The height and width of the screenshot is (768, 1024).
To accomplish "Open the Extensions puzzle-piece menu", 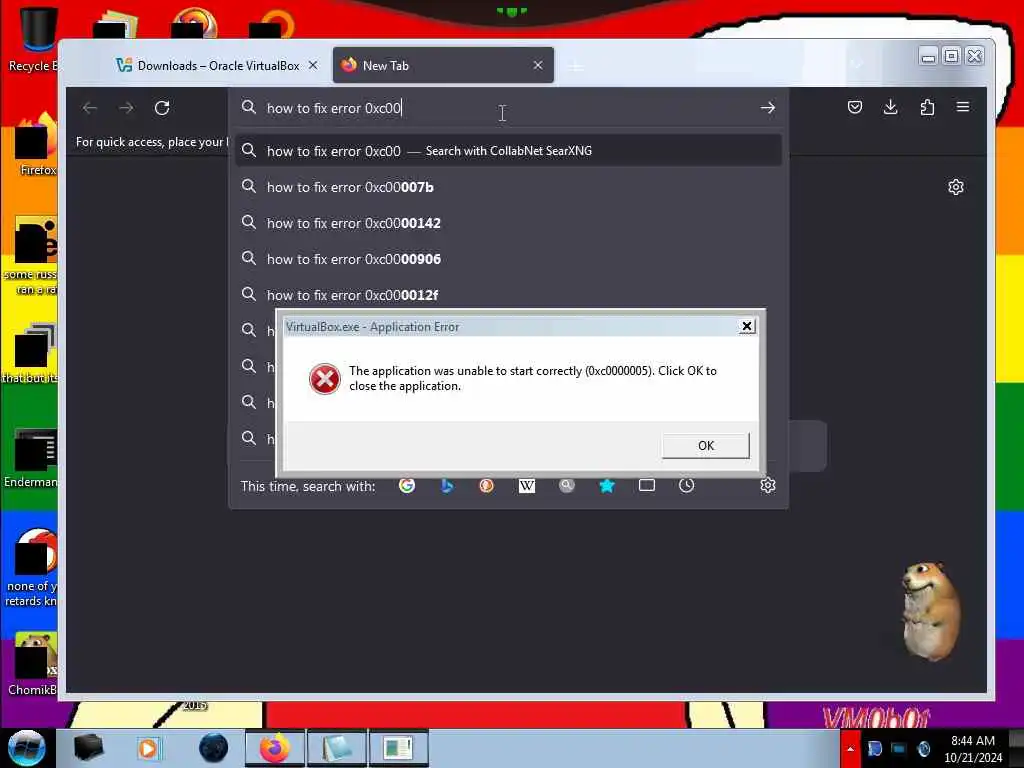I will (x=927, y=107).
